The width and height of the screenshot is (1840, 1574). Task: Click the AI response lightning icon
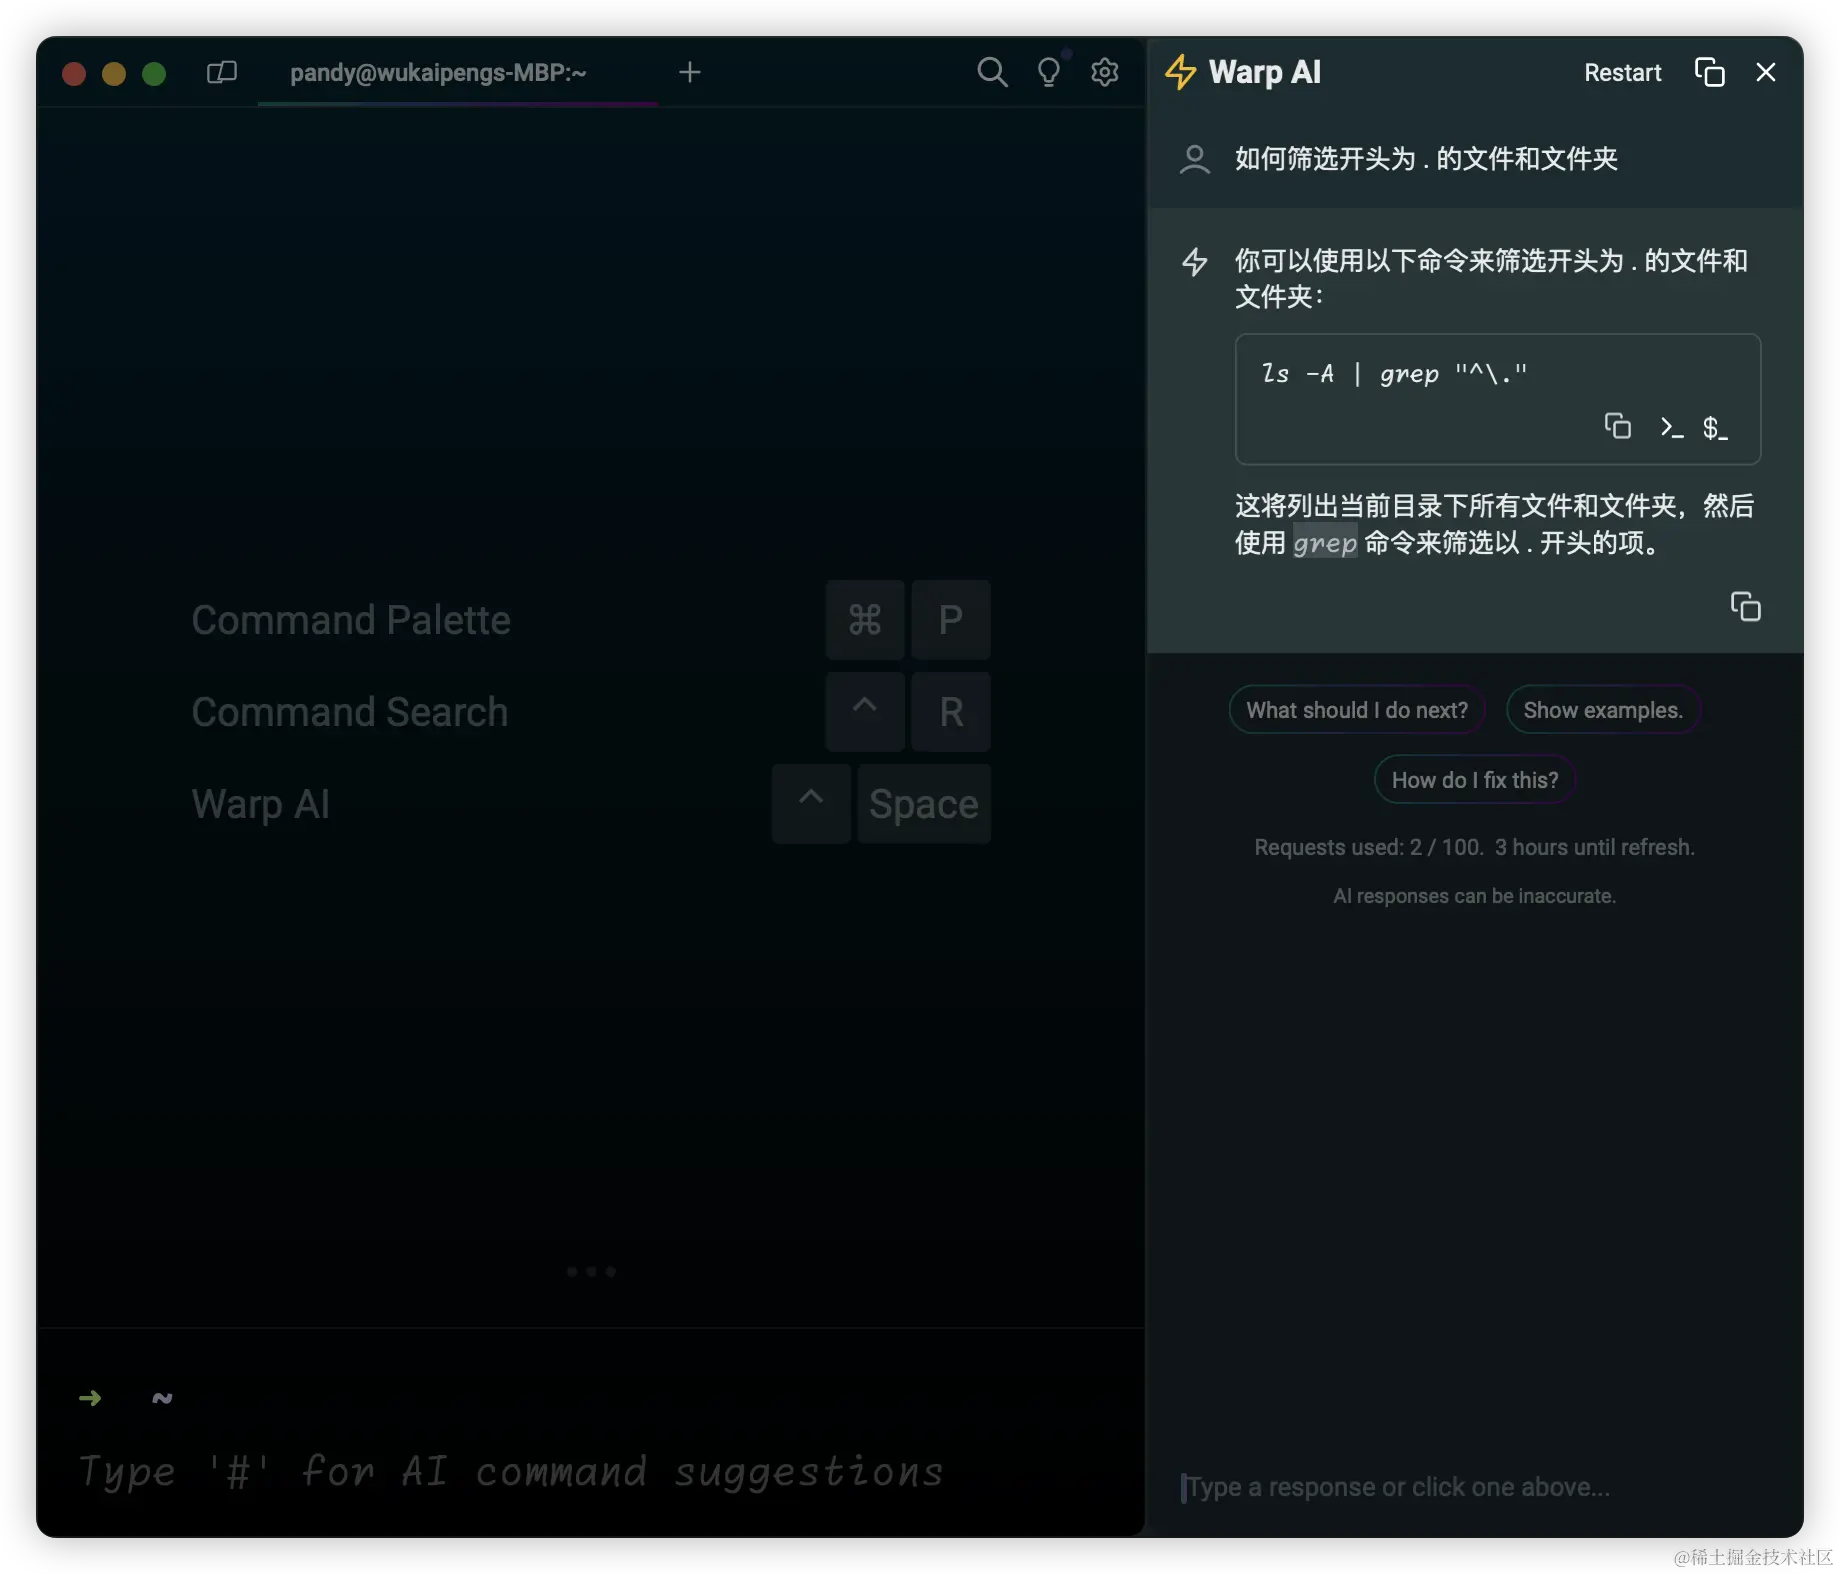click(x=1195, y=262)
